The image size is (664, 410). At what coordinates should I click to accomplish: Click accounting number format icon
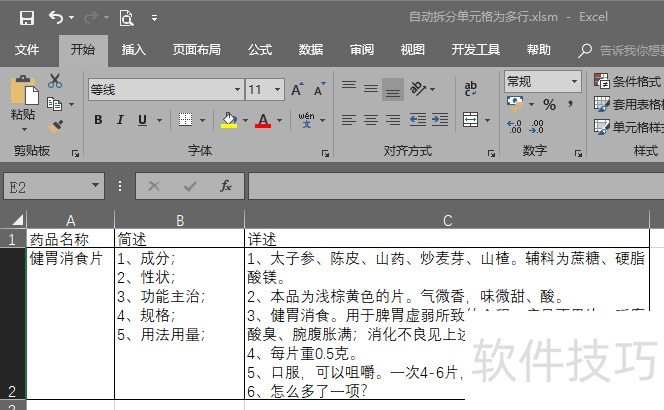(515, 103)
